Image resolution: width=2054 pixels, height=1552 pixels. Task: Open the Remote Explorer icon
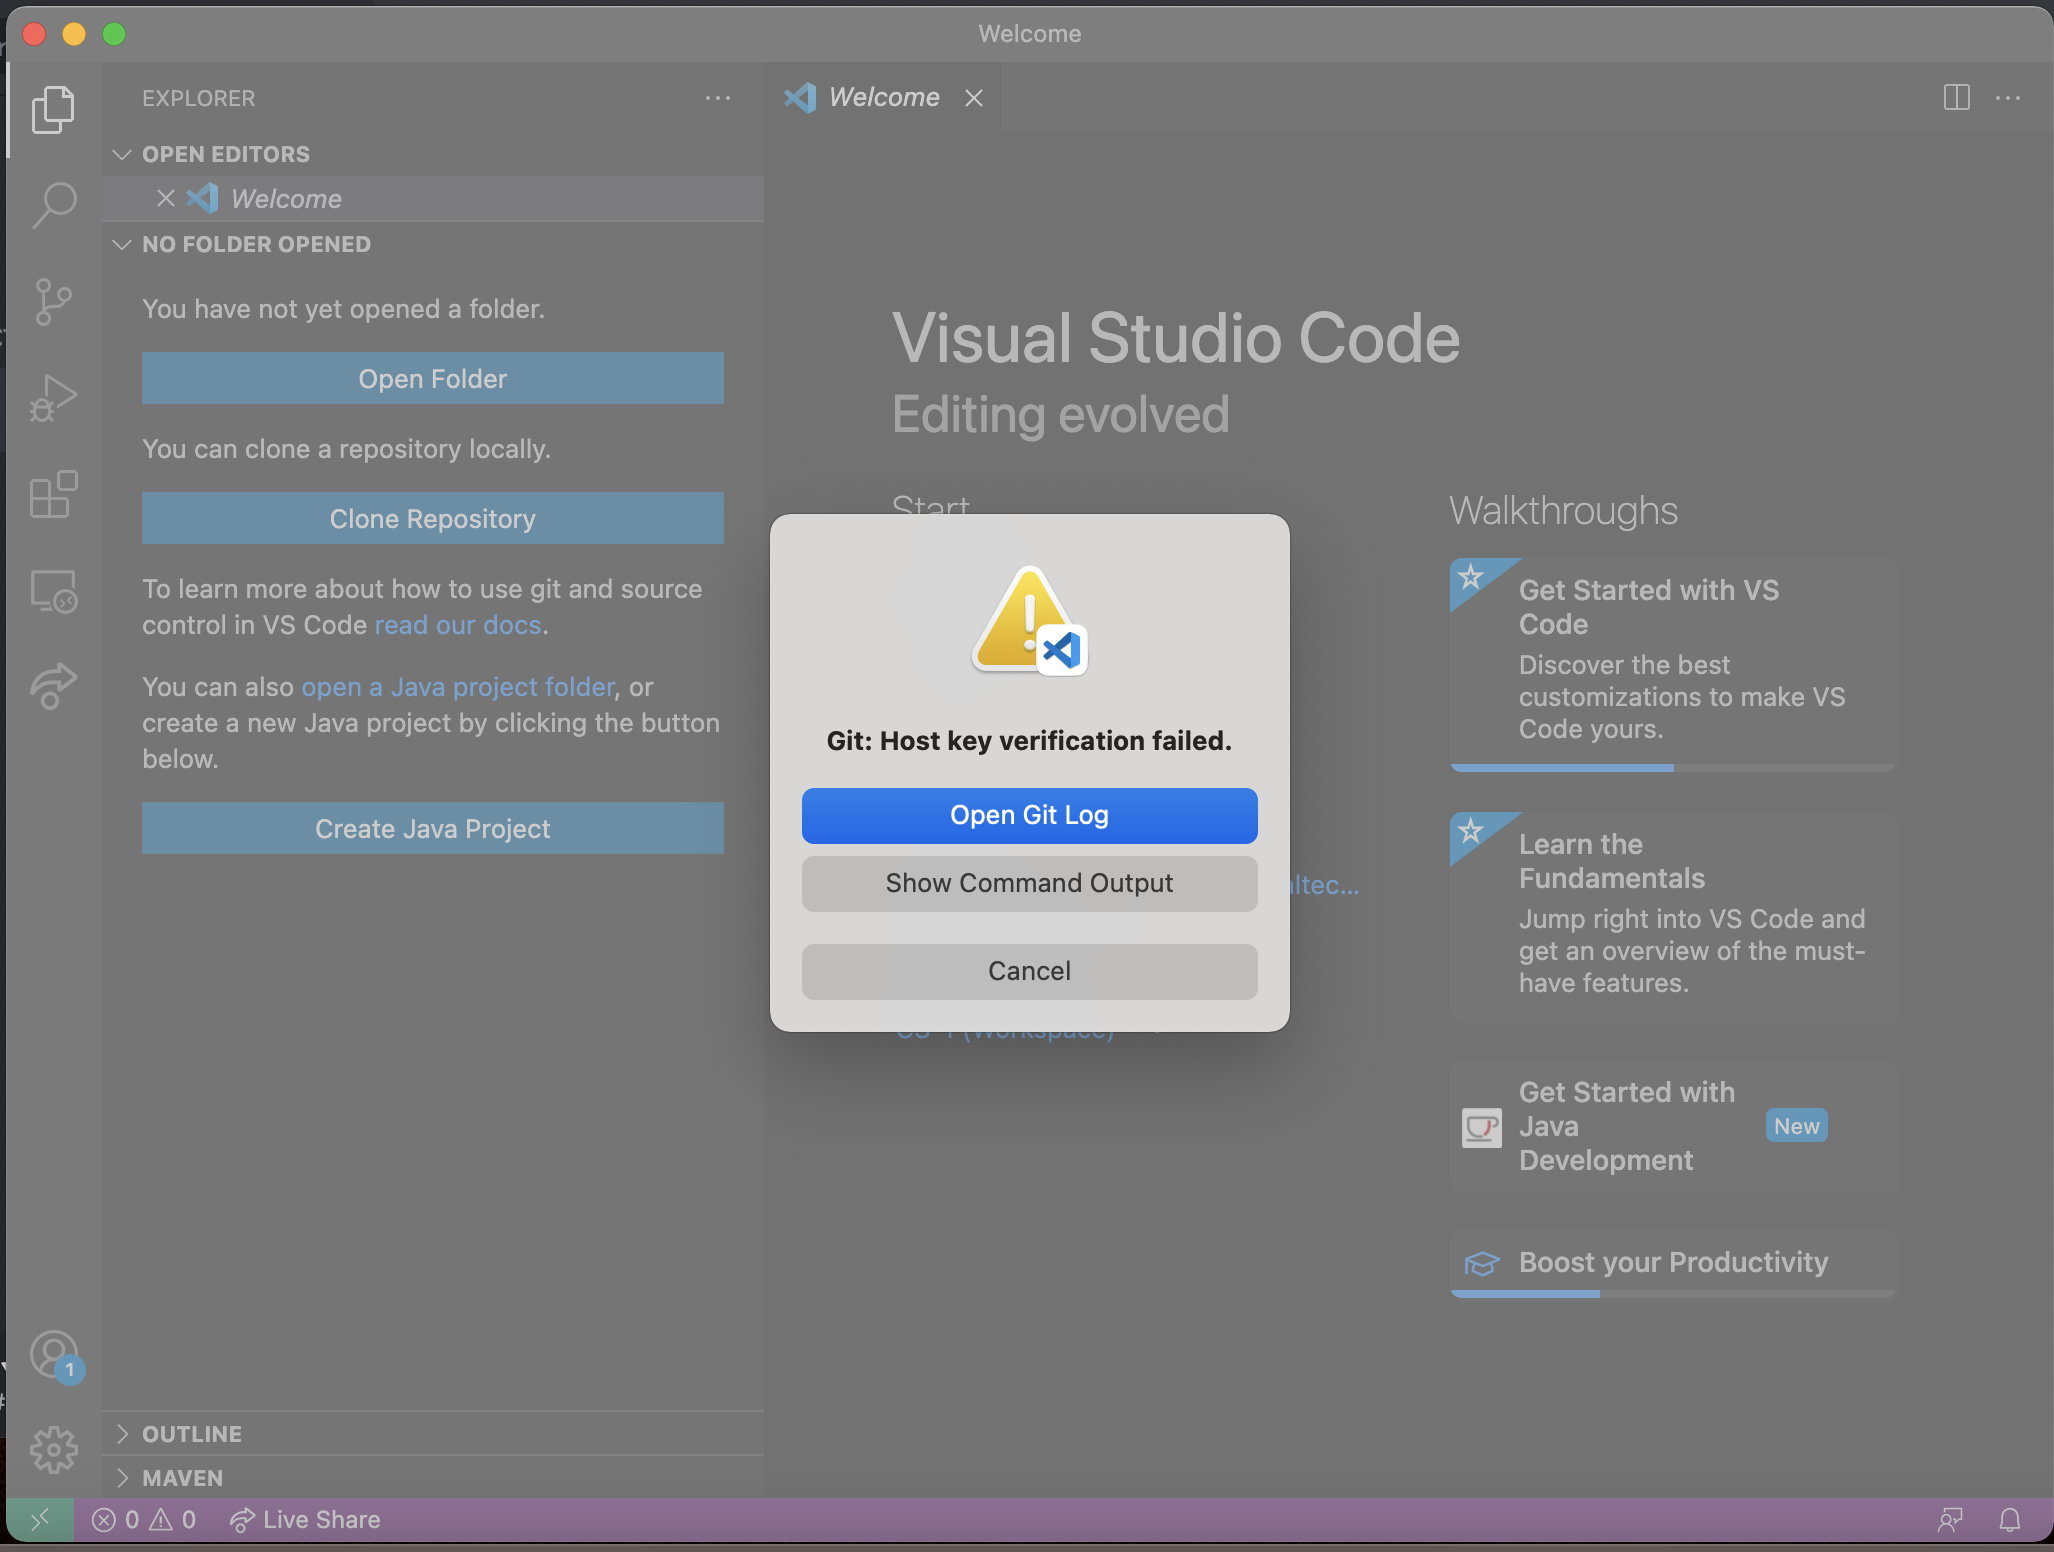click(x=54, y=591)
